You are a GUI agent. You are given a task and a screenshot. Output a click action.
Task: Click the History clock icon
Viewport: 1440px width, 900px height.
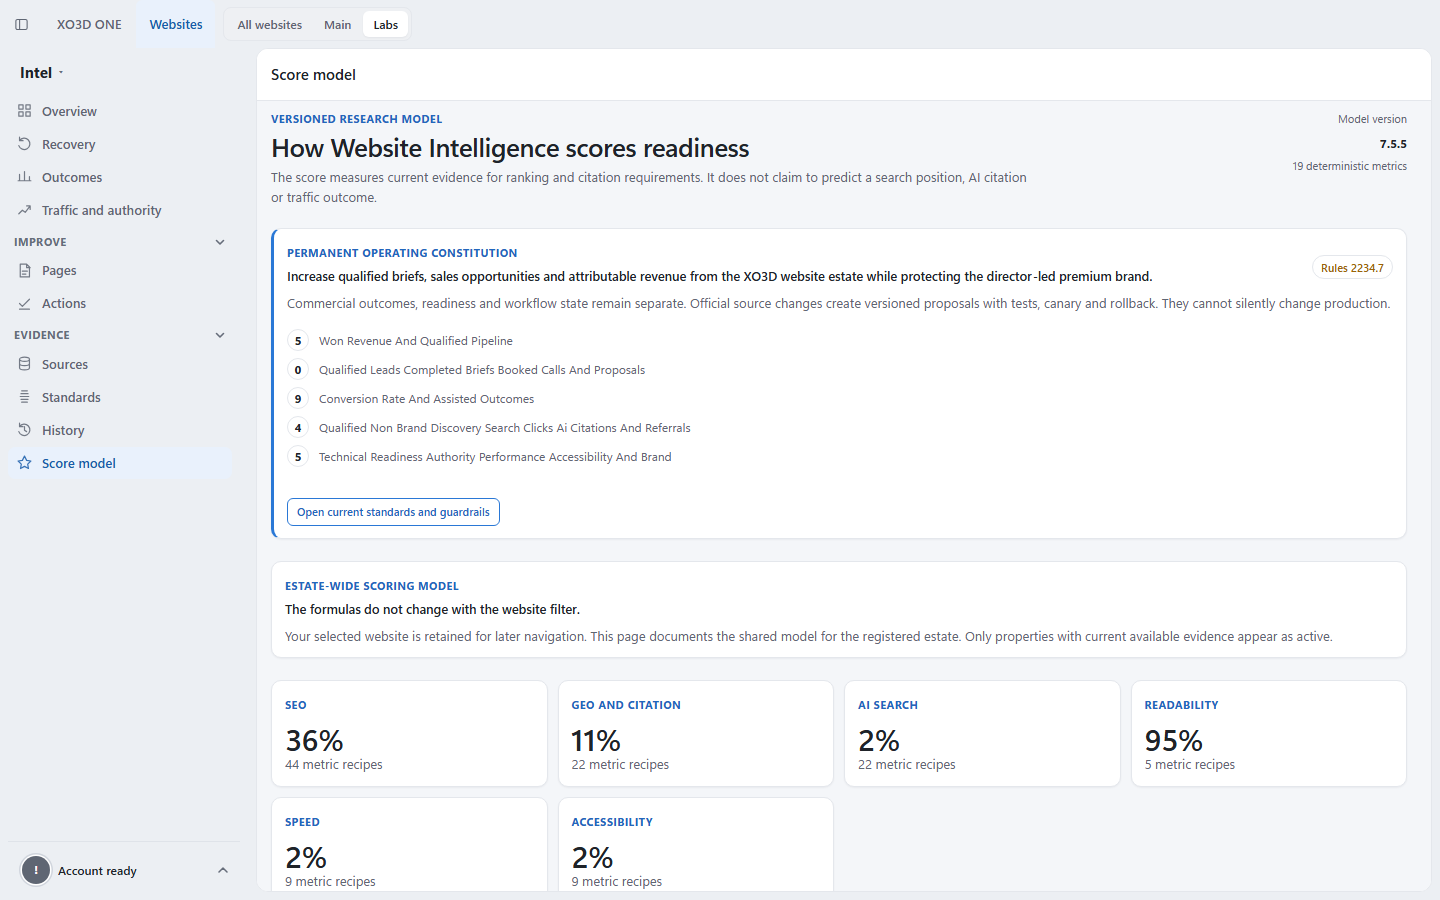[24, 430]
